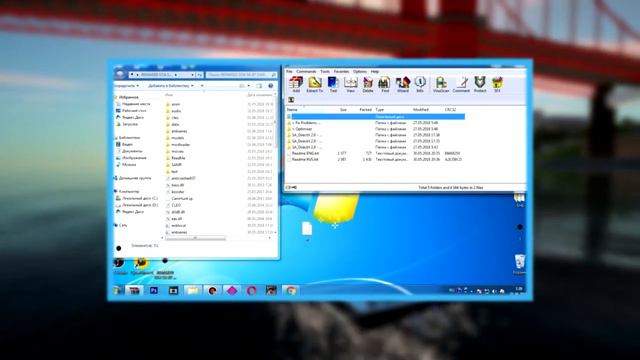The image size is (640, 360).
Task: Click the Explorer address bar
Action: tap(162, 75)
